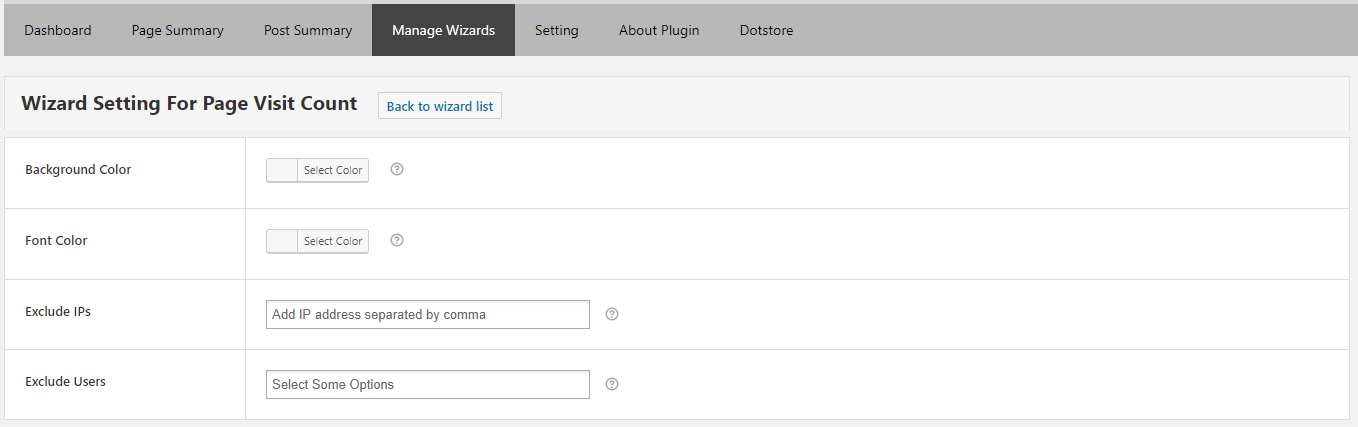Click help icon next to Font Color
Viewport: 1358px width, 427px height.
pos(397,240)
